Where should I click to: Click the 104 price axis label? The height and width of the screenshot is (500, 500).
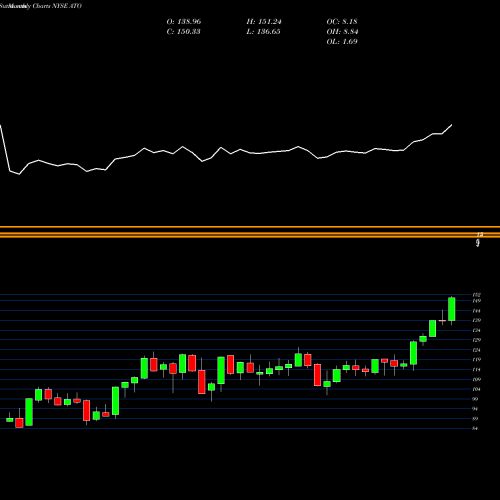[477, 389]
